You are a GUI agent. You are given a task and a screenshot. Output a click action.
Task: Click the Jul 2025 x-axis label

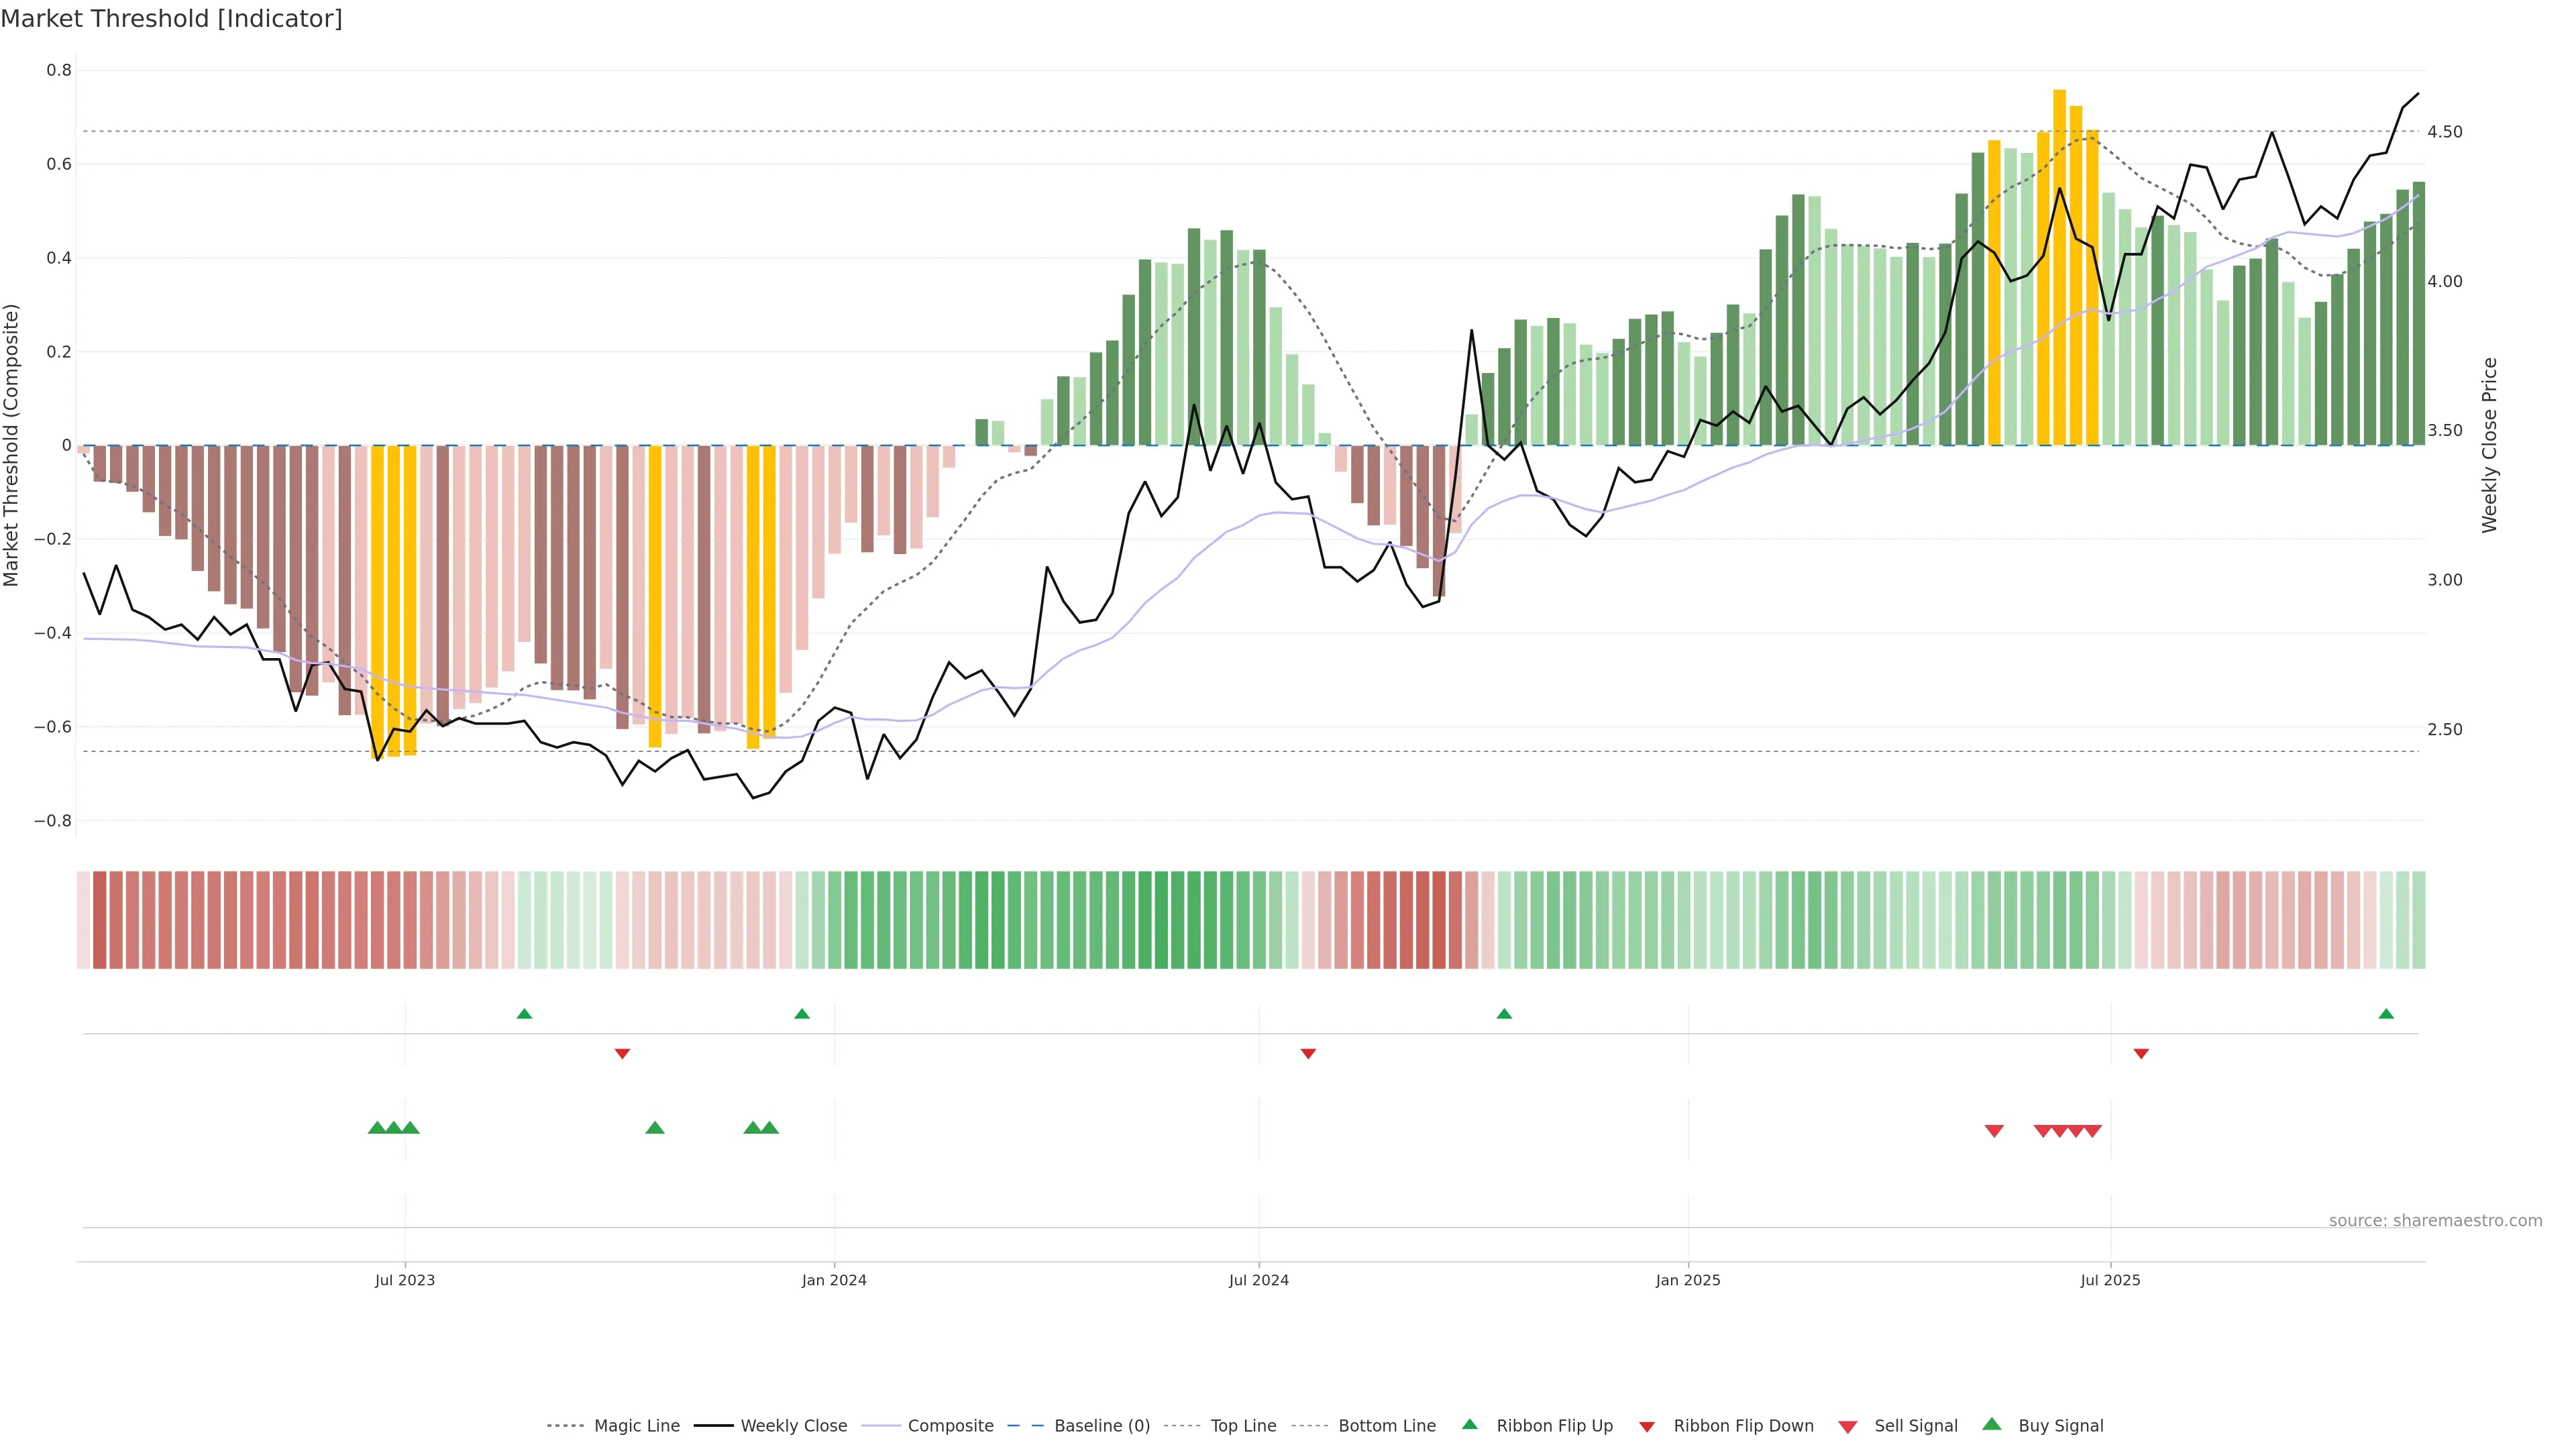click(2110, 1280)
